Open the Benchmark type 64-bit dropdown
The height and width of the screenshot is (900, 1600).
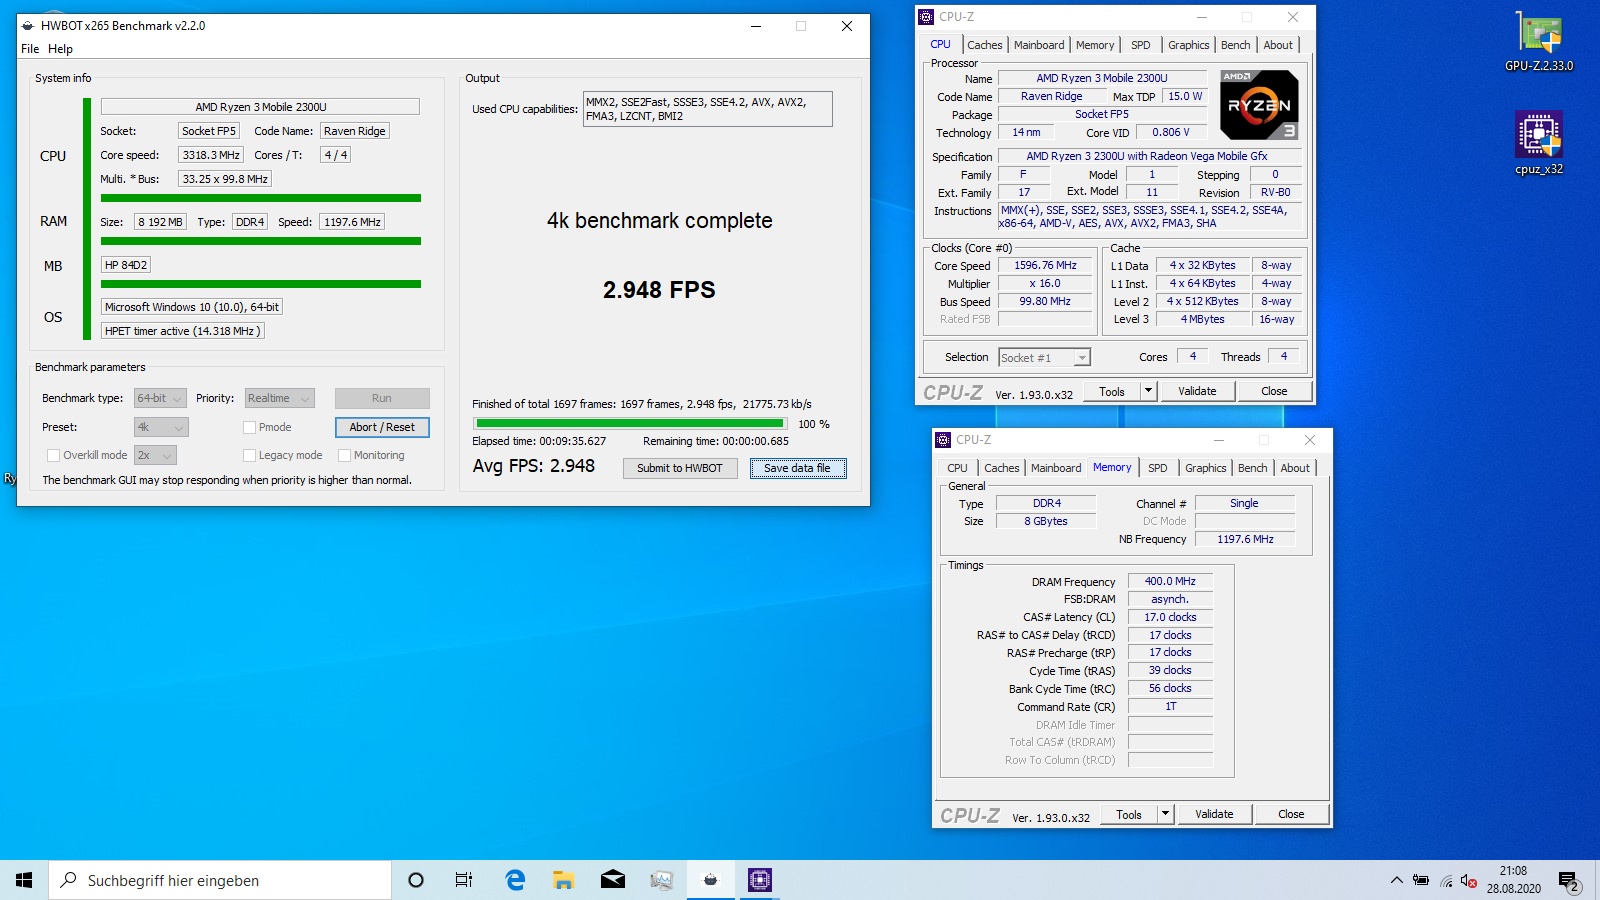coord(160,398)
